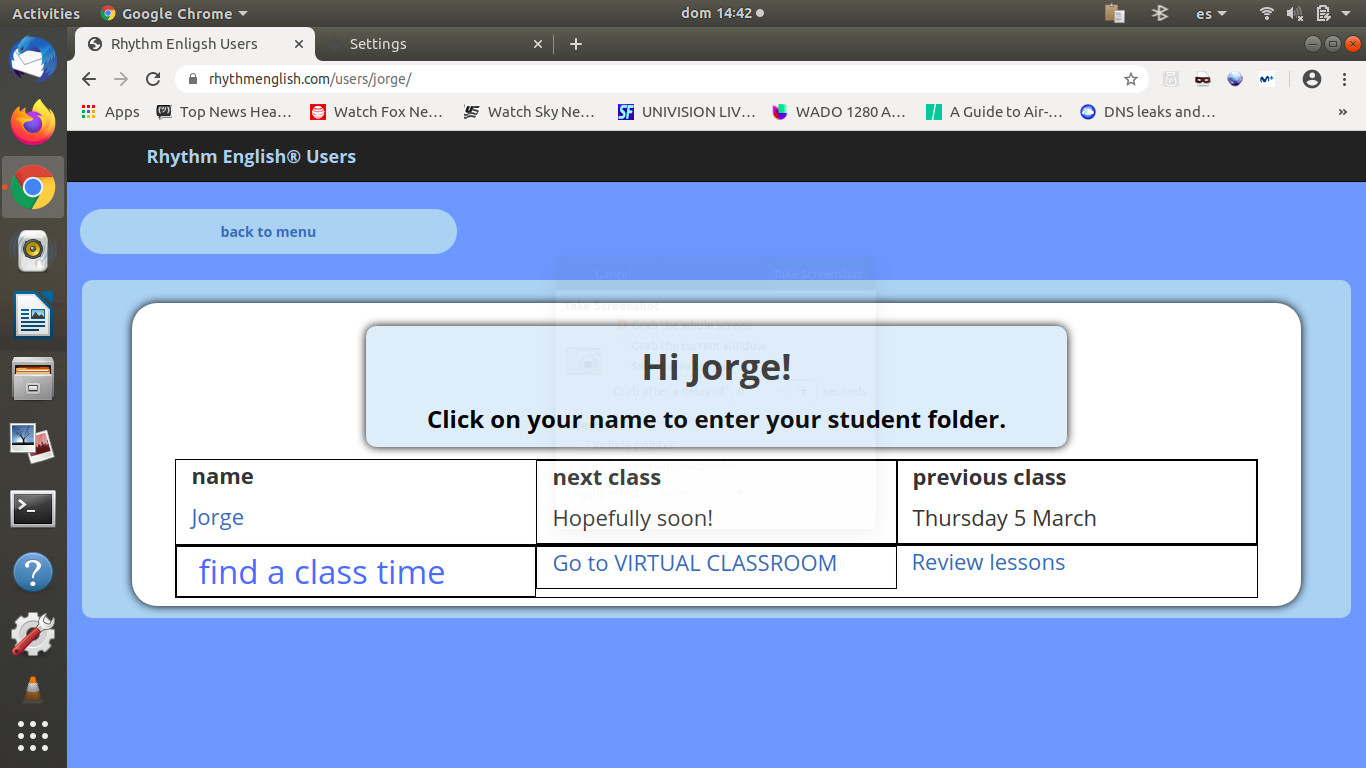Click the 'back to menu' button
Image resolution: width=1366 pixels, height=768 pixels.
click(268, 232)
